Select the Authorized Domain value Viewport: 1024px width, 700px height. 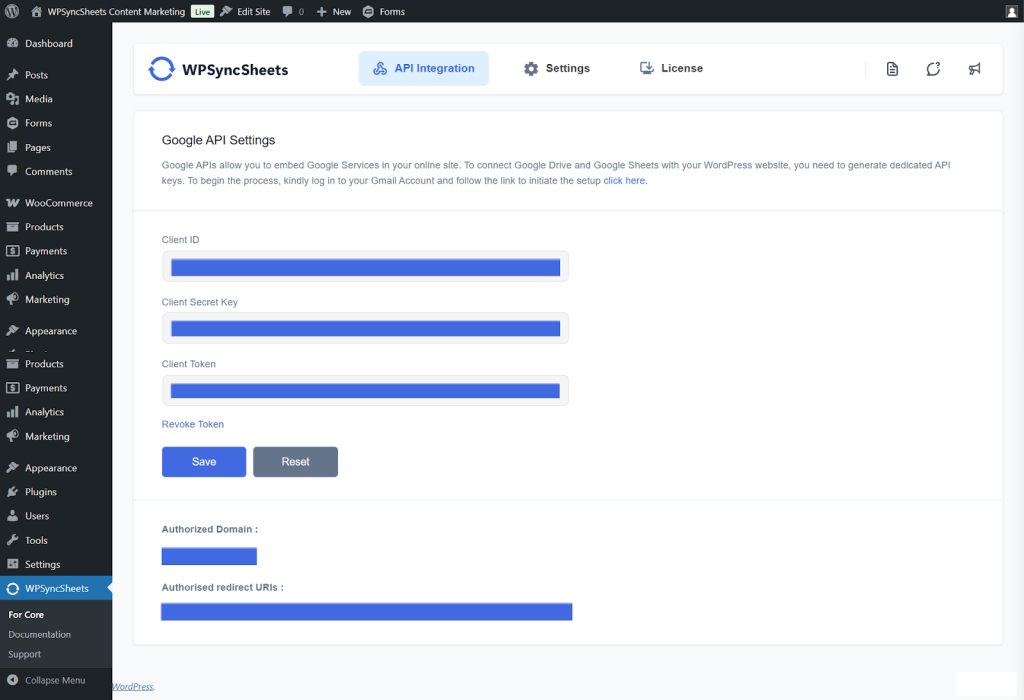(209, 556)
